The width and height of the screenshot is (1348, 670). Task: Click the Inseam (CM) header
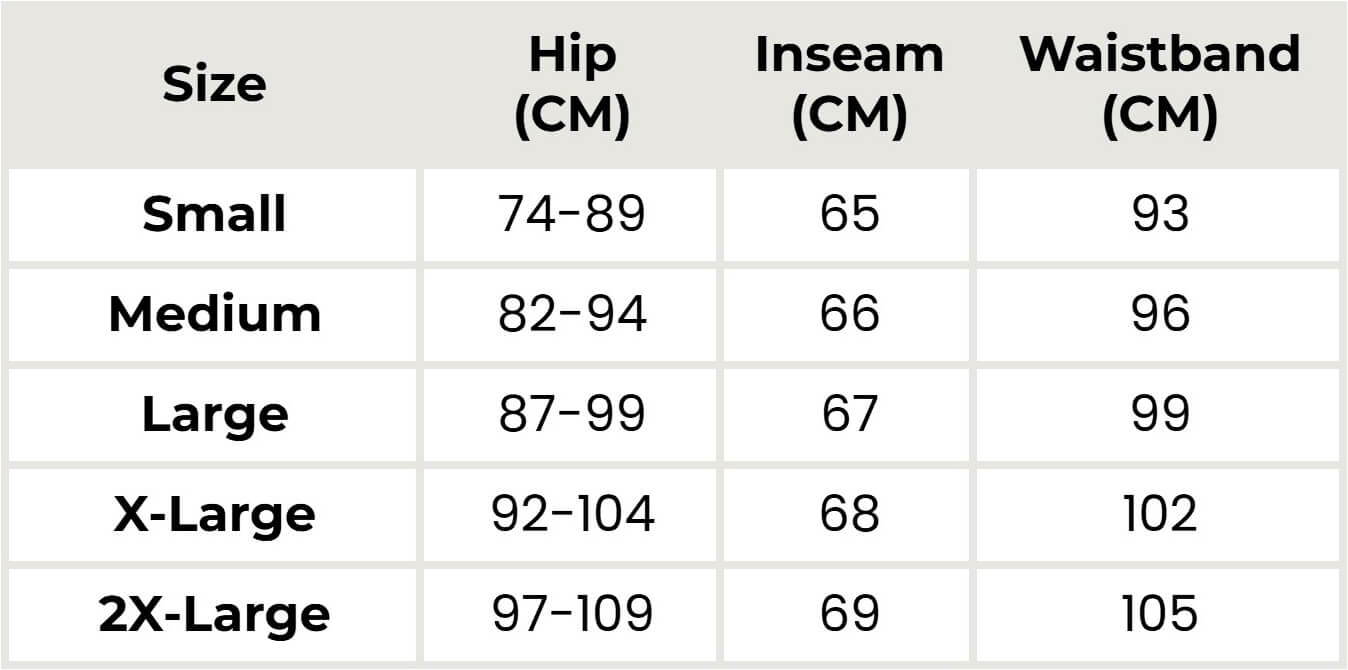click(849, 85)
